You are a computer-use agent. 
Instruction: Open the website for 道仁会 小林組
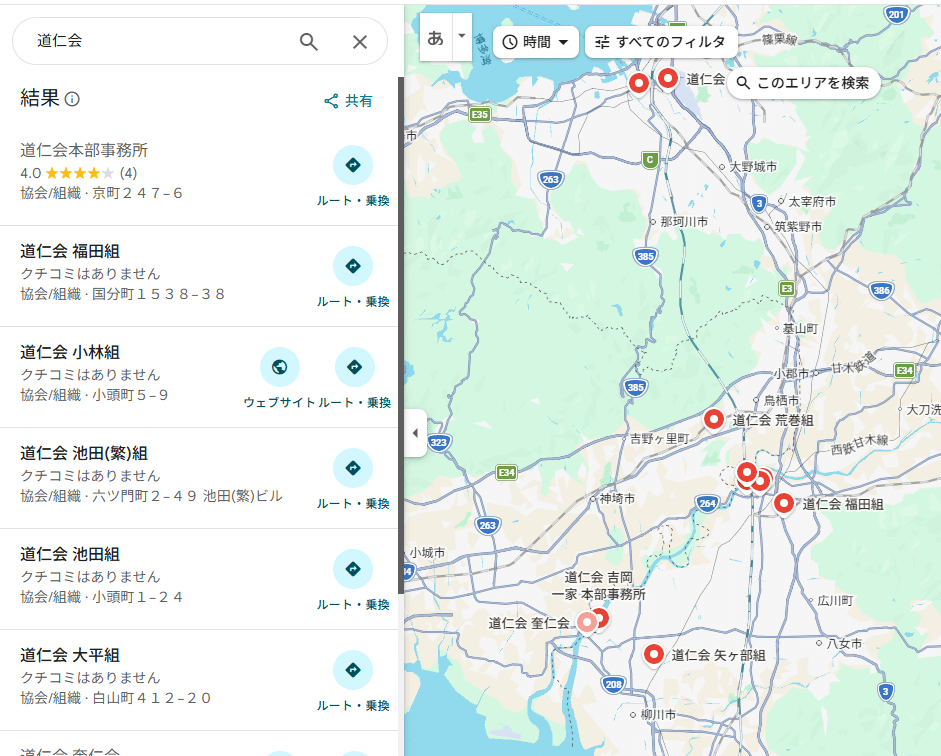[280, 368]
